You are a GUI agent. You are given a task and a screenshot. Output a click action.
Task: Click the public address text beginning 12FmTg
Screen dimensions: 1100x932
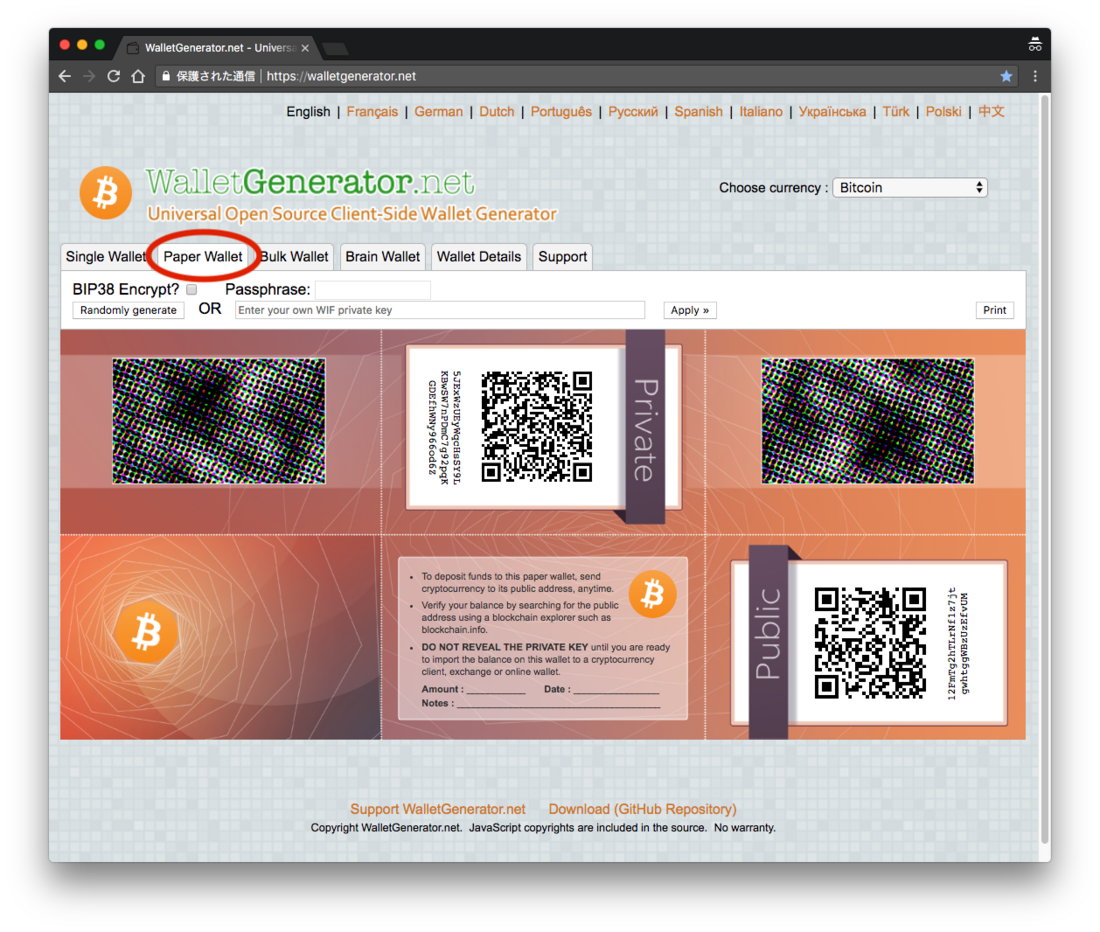point(957,643)
